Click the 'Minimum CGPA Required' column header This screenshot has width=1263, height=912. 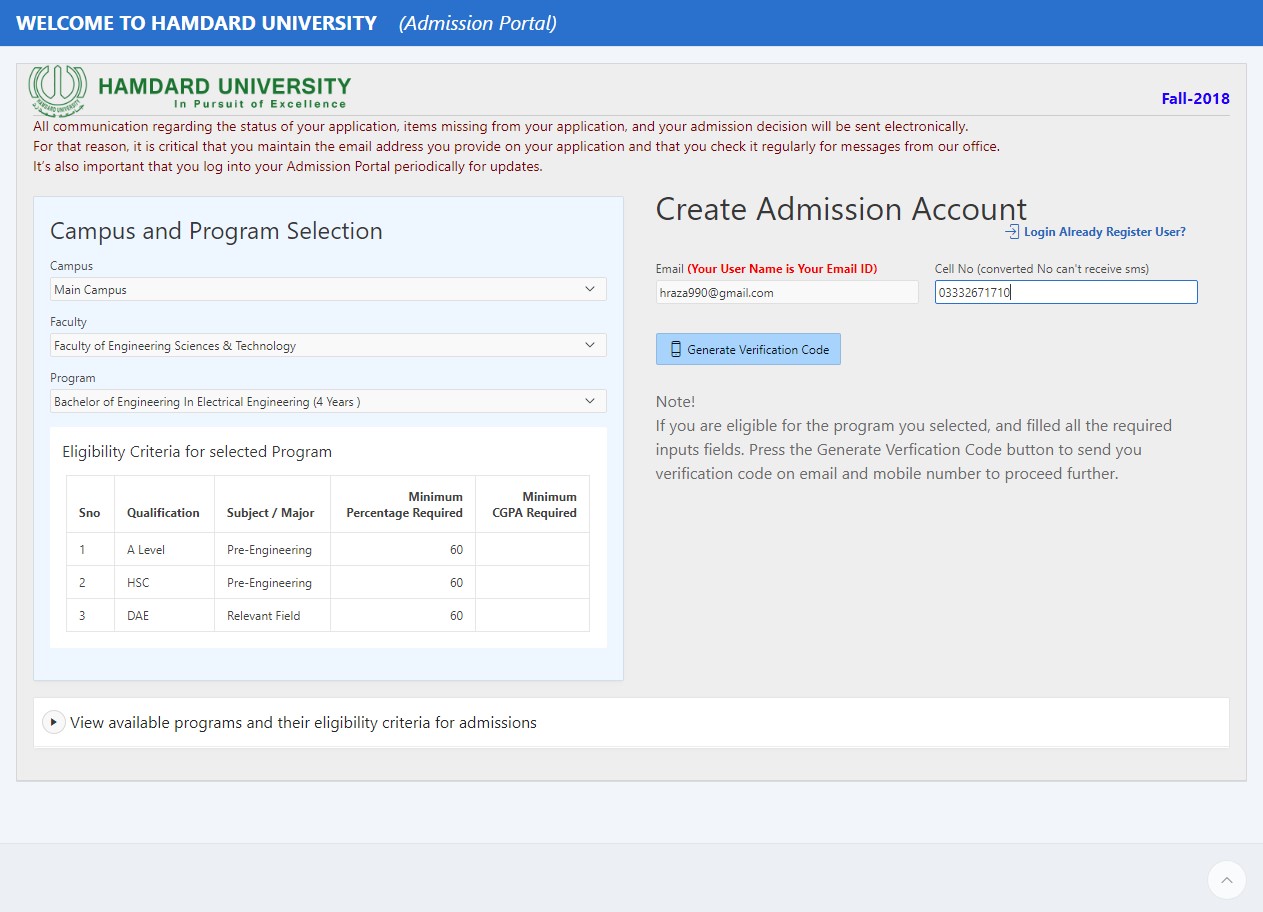[533, 504]
